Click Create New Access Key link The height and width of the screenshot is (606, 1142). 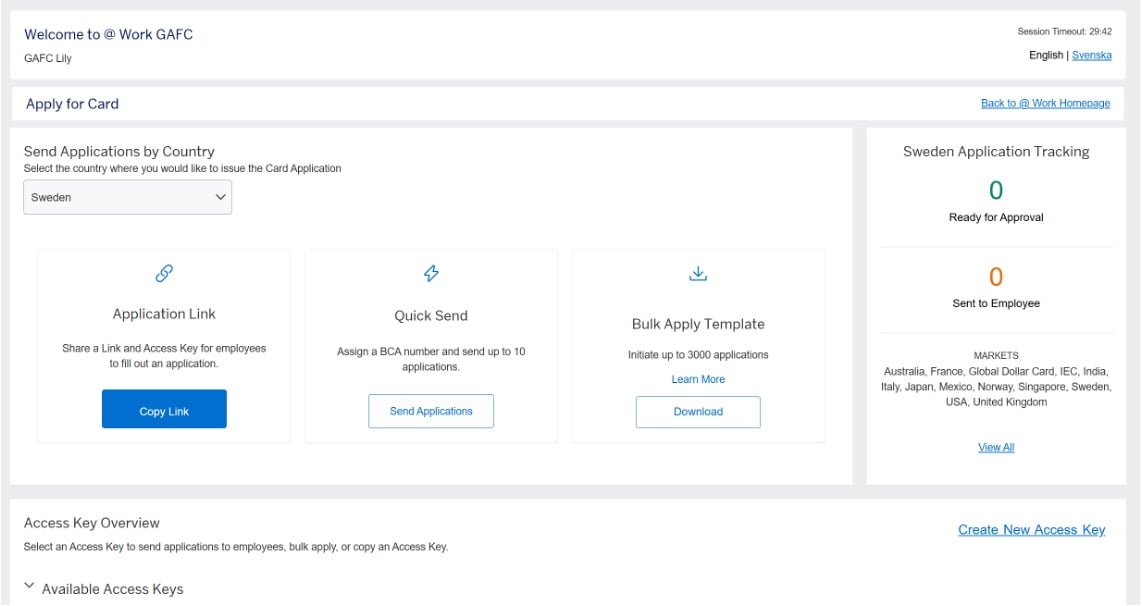pyautogui.click(x=1031, y=530)
